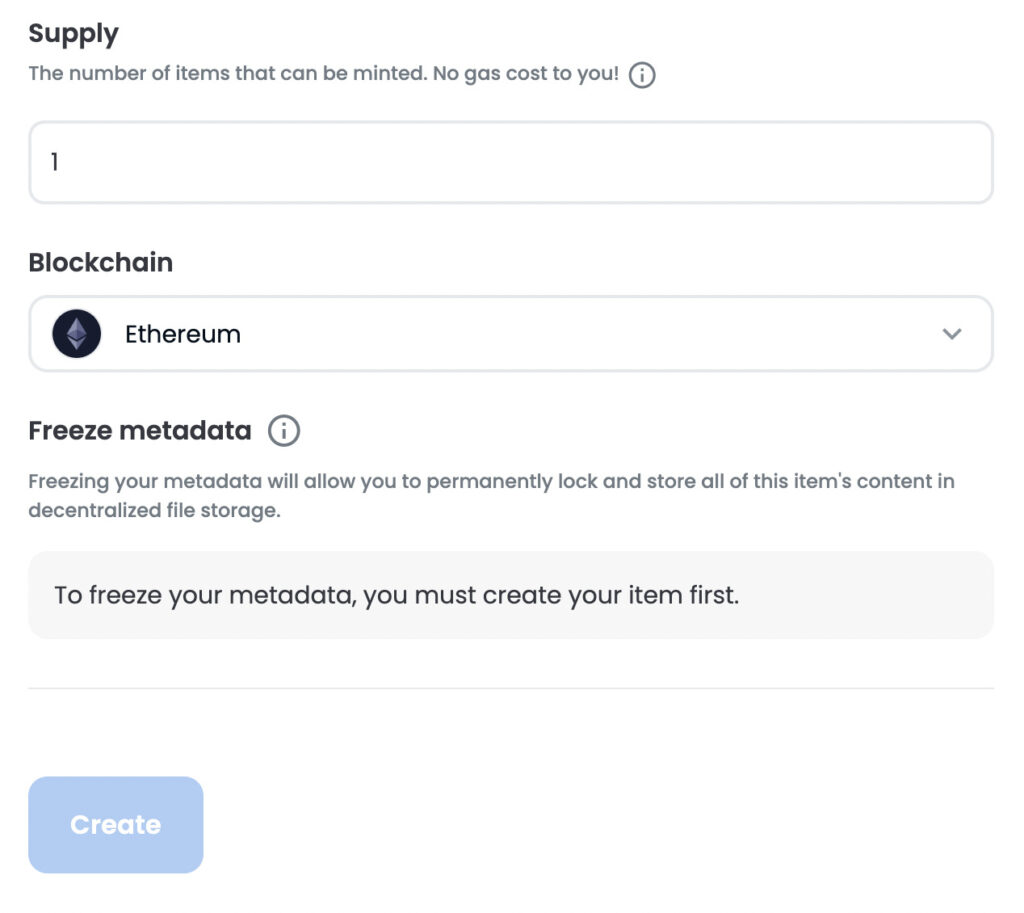1024x913 pixels.
Task: Click 'No gas cost to you!' text
Action: pyautogui.click(x=526, y=75)
